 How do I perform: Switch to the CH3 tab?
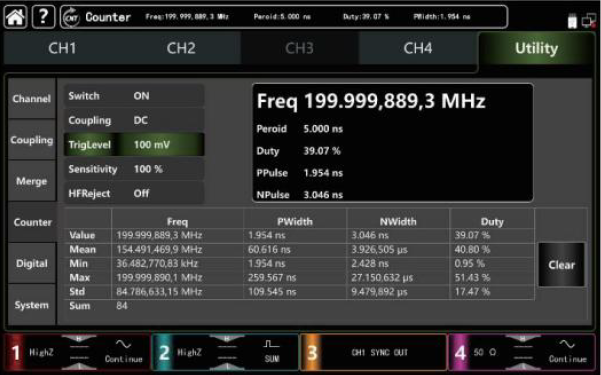tap(299, 48)
